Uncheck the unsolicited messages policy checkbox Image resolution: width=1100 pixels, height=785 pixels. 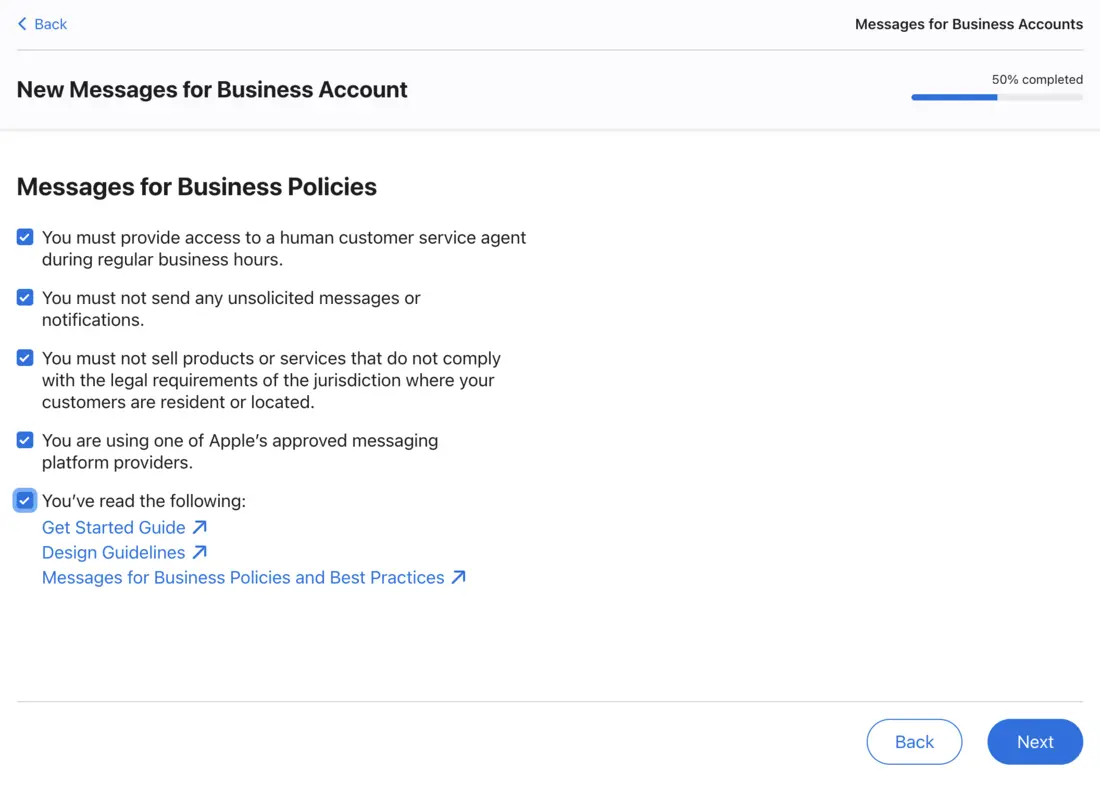(25, 297)
